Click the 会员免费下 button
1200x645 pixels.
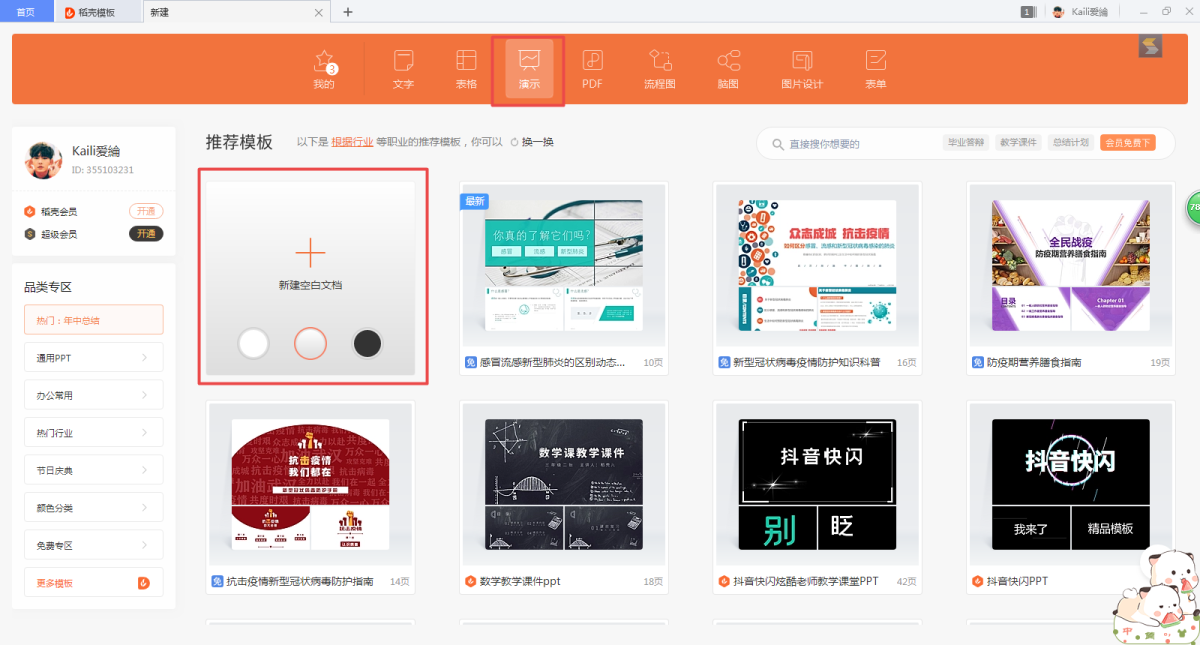click(1127, 143)
